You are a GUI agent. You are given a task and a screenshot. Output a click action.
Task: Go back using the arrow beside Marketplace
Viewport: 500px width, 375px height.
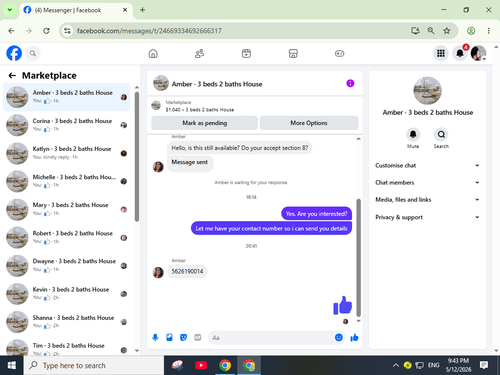(x=12, y=76)
